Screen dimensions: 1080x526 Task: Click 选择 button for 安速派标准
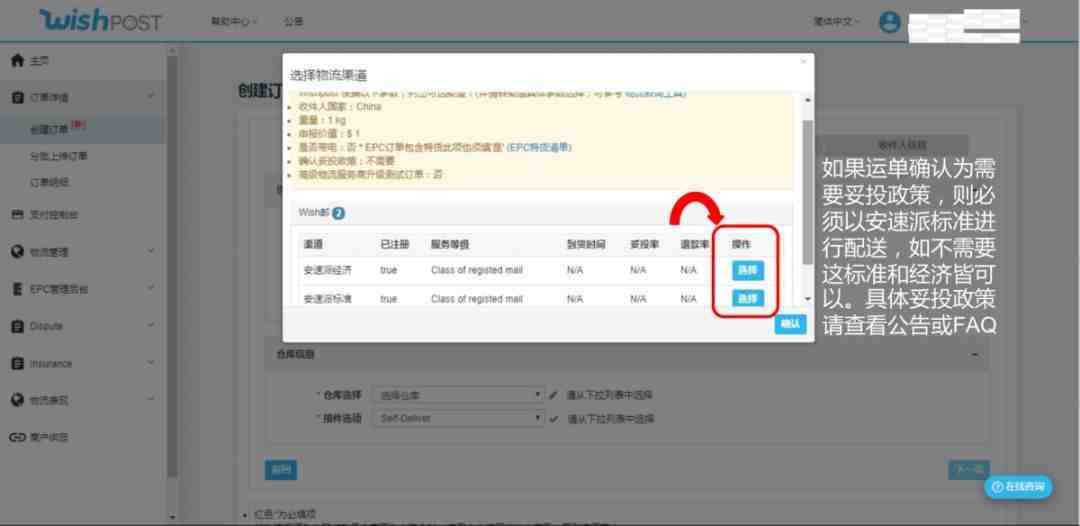click(x=747, y=298)
